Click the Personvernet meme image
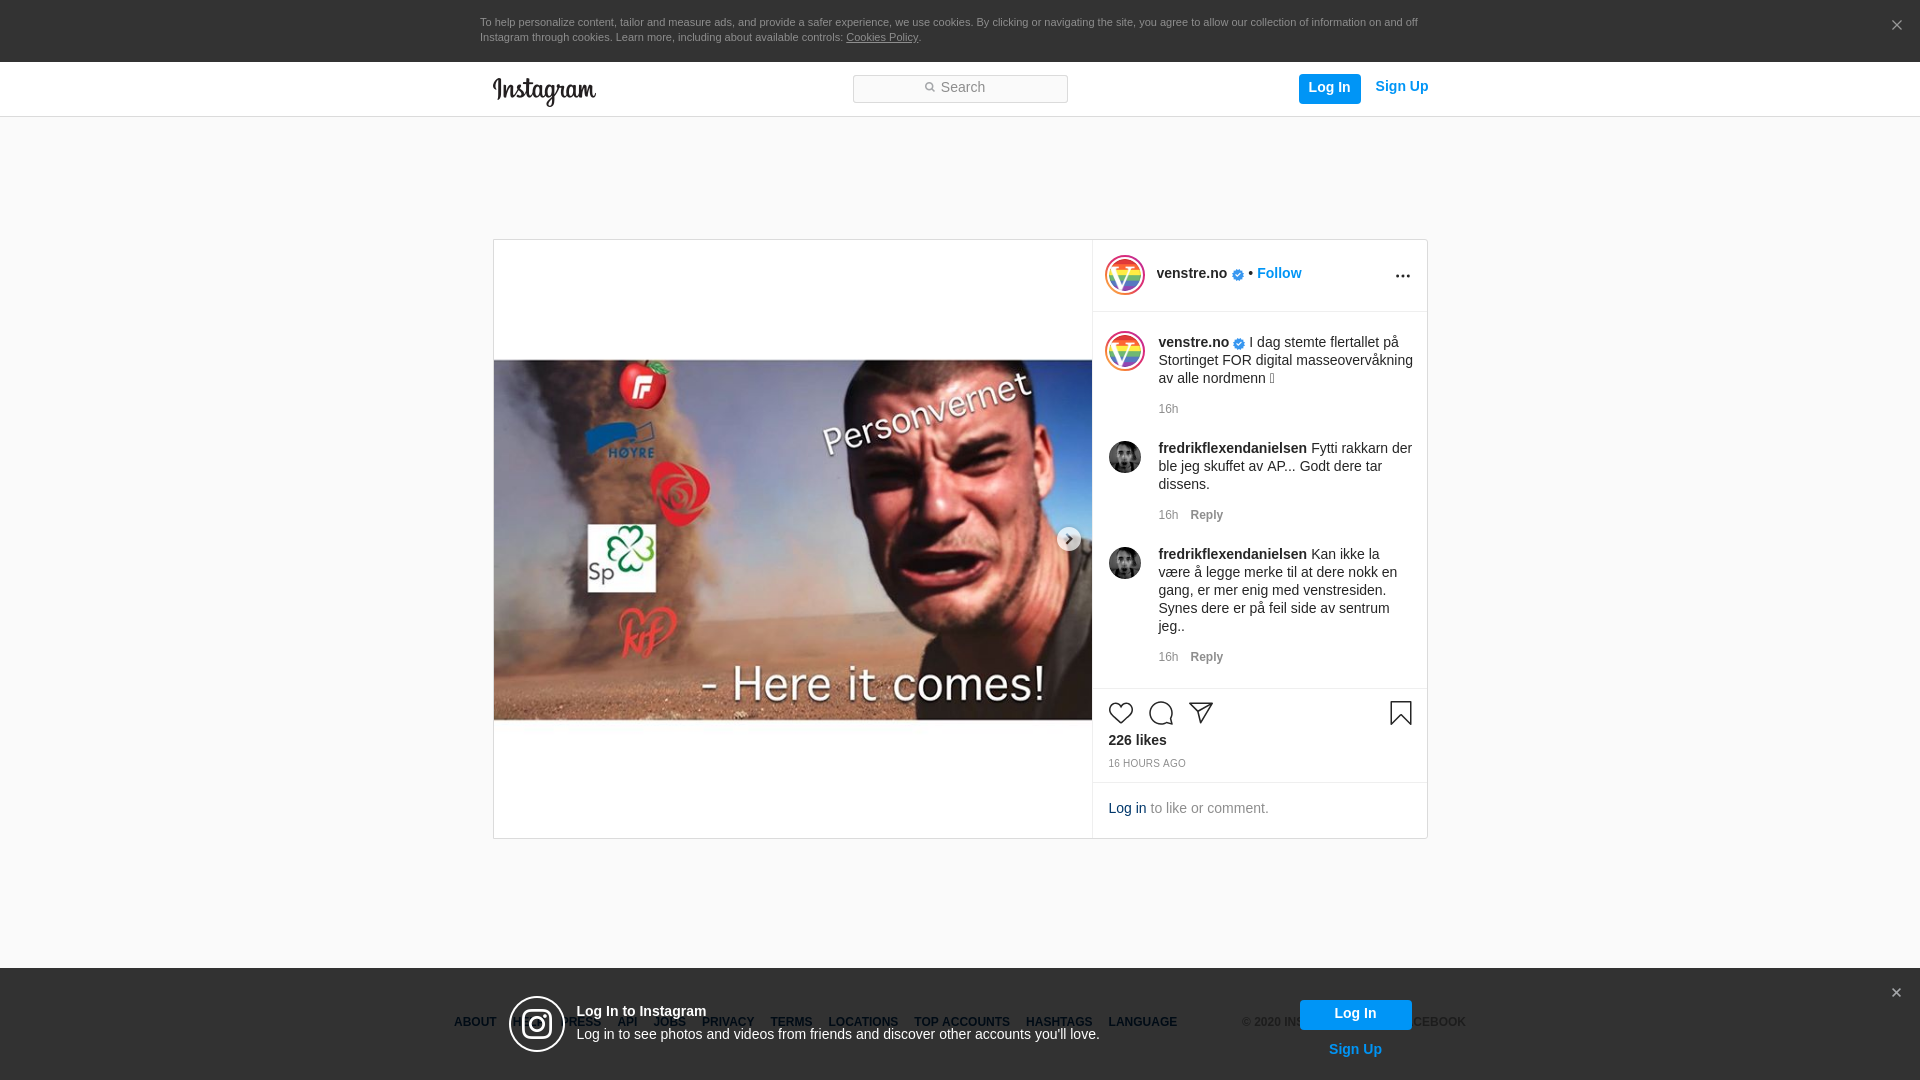This screenshot has height=1080, width=1920. pos(792,540)
